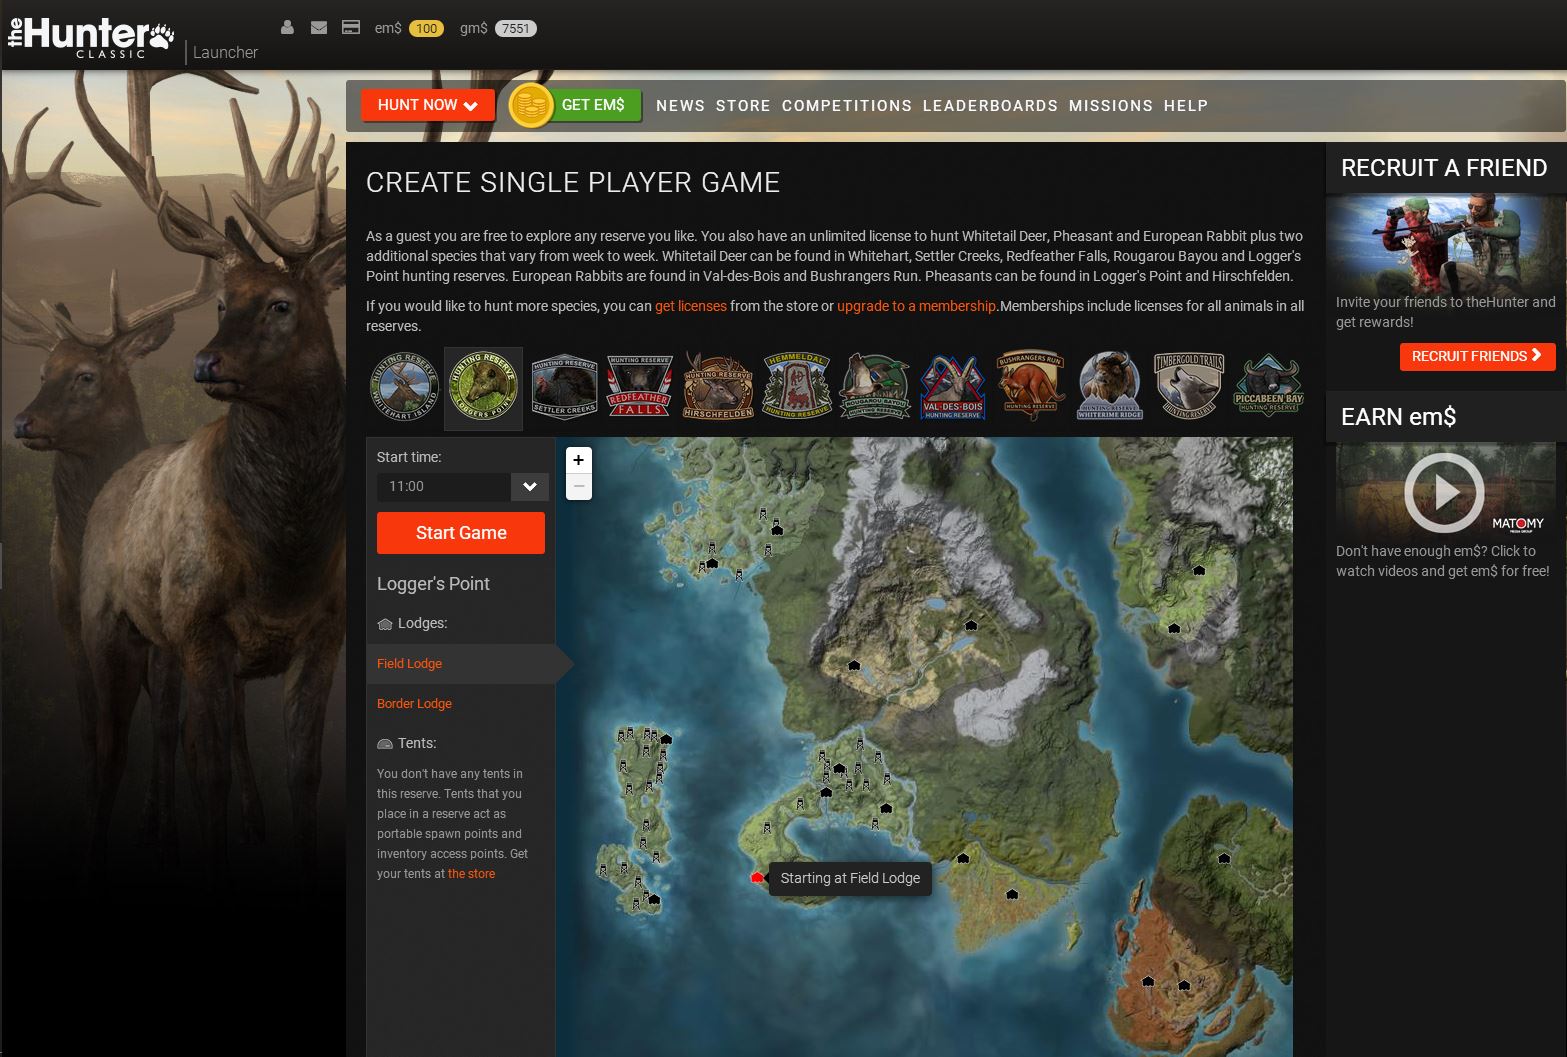Click the RECRUIT FRIENDS button
The width and height of the screenshot is (1567, 1057).
click(x=1477, y=356)
